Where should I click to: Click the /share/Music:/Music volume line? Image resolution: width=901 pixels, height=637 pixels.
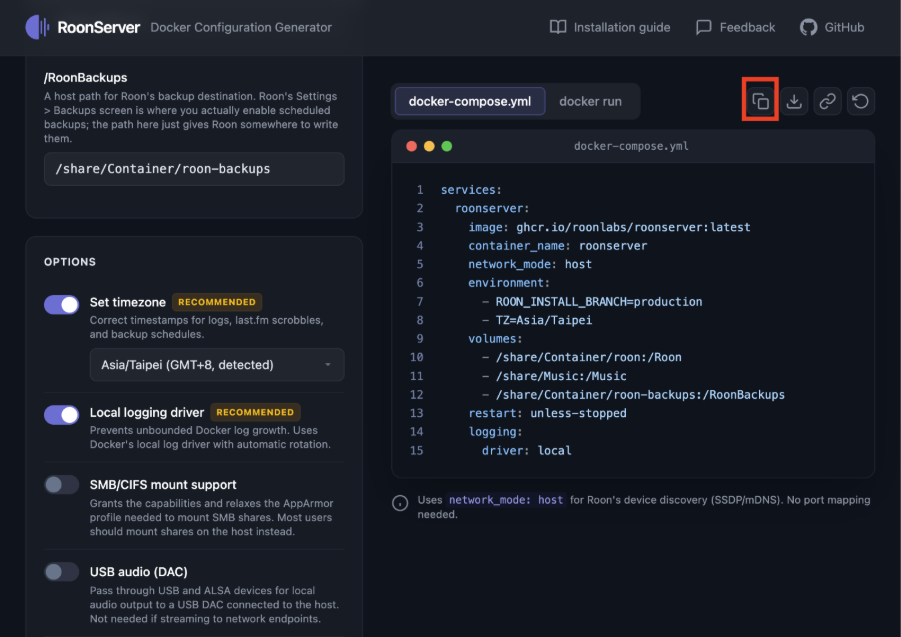554,376
